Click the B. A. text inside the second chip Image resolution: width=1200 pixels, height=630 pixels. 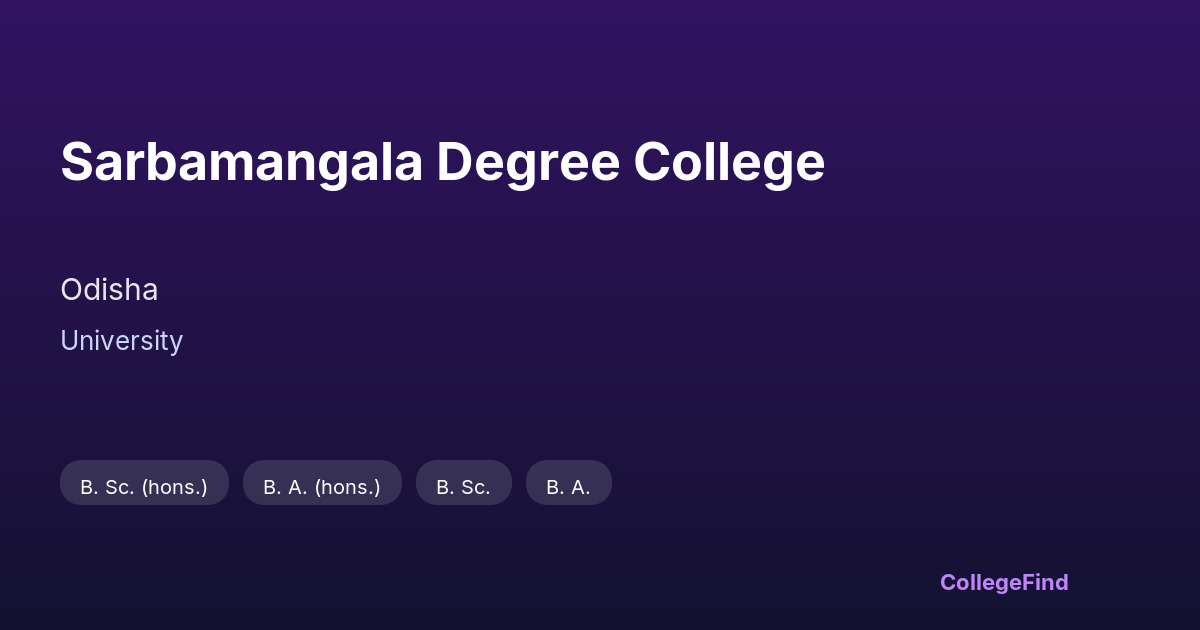(286, 487)
